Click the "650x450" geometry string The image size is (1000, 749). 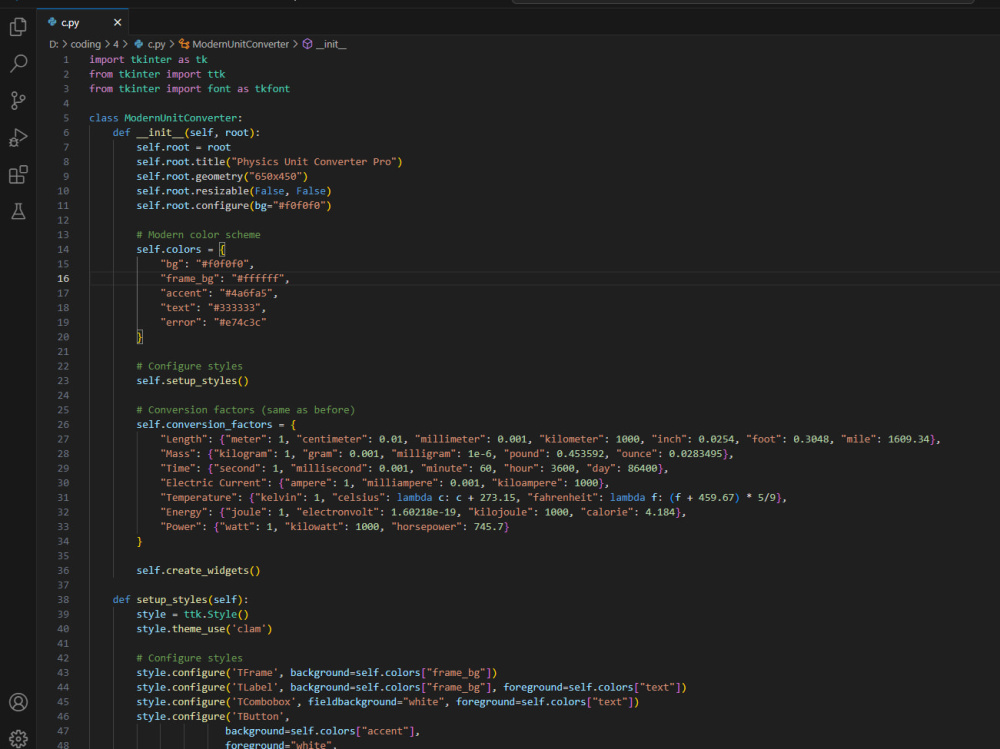point(278,176)
